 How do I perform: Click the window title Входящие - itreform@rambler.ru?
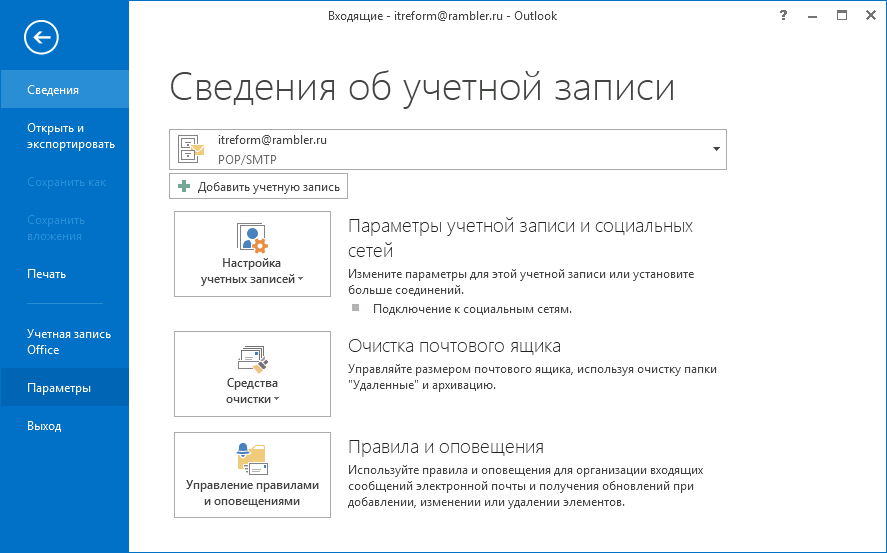(x=415, y=16)
